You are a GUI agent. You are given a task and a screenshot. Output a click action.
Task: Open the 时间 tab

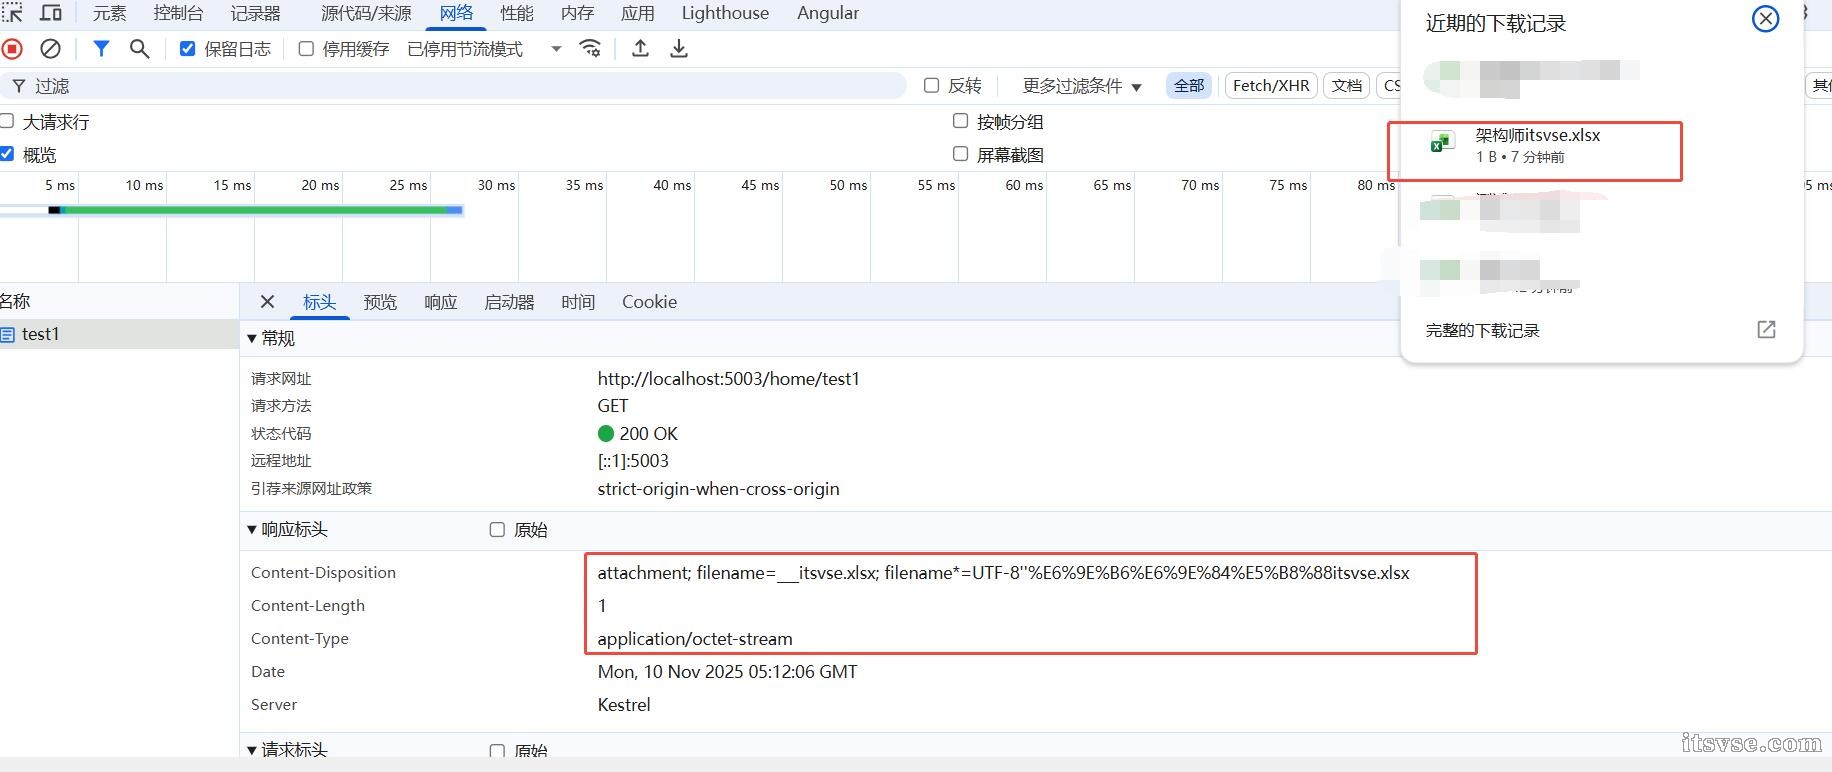tap(578, 302)
